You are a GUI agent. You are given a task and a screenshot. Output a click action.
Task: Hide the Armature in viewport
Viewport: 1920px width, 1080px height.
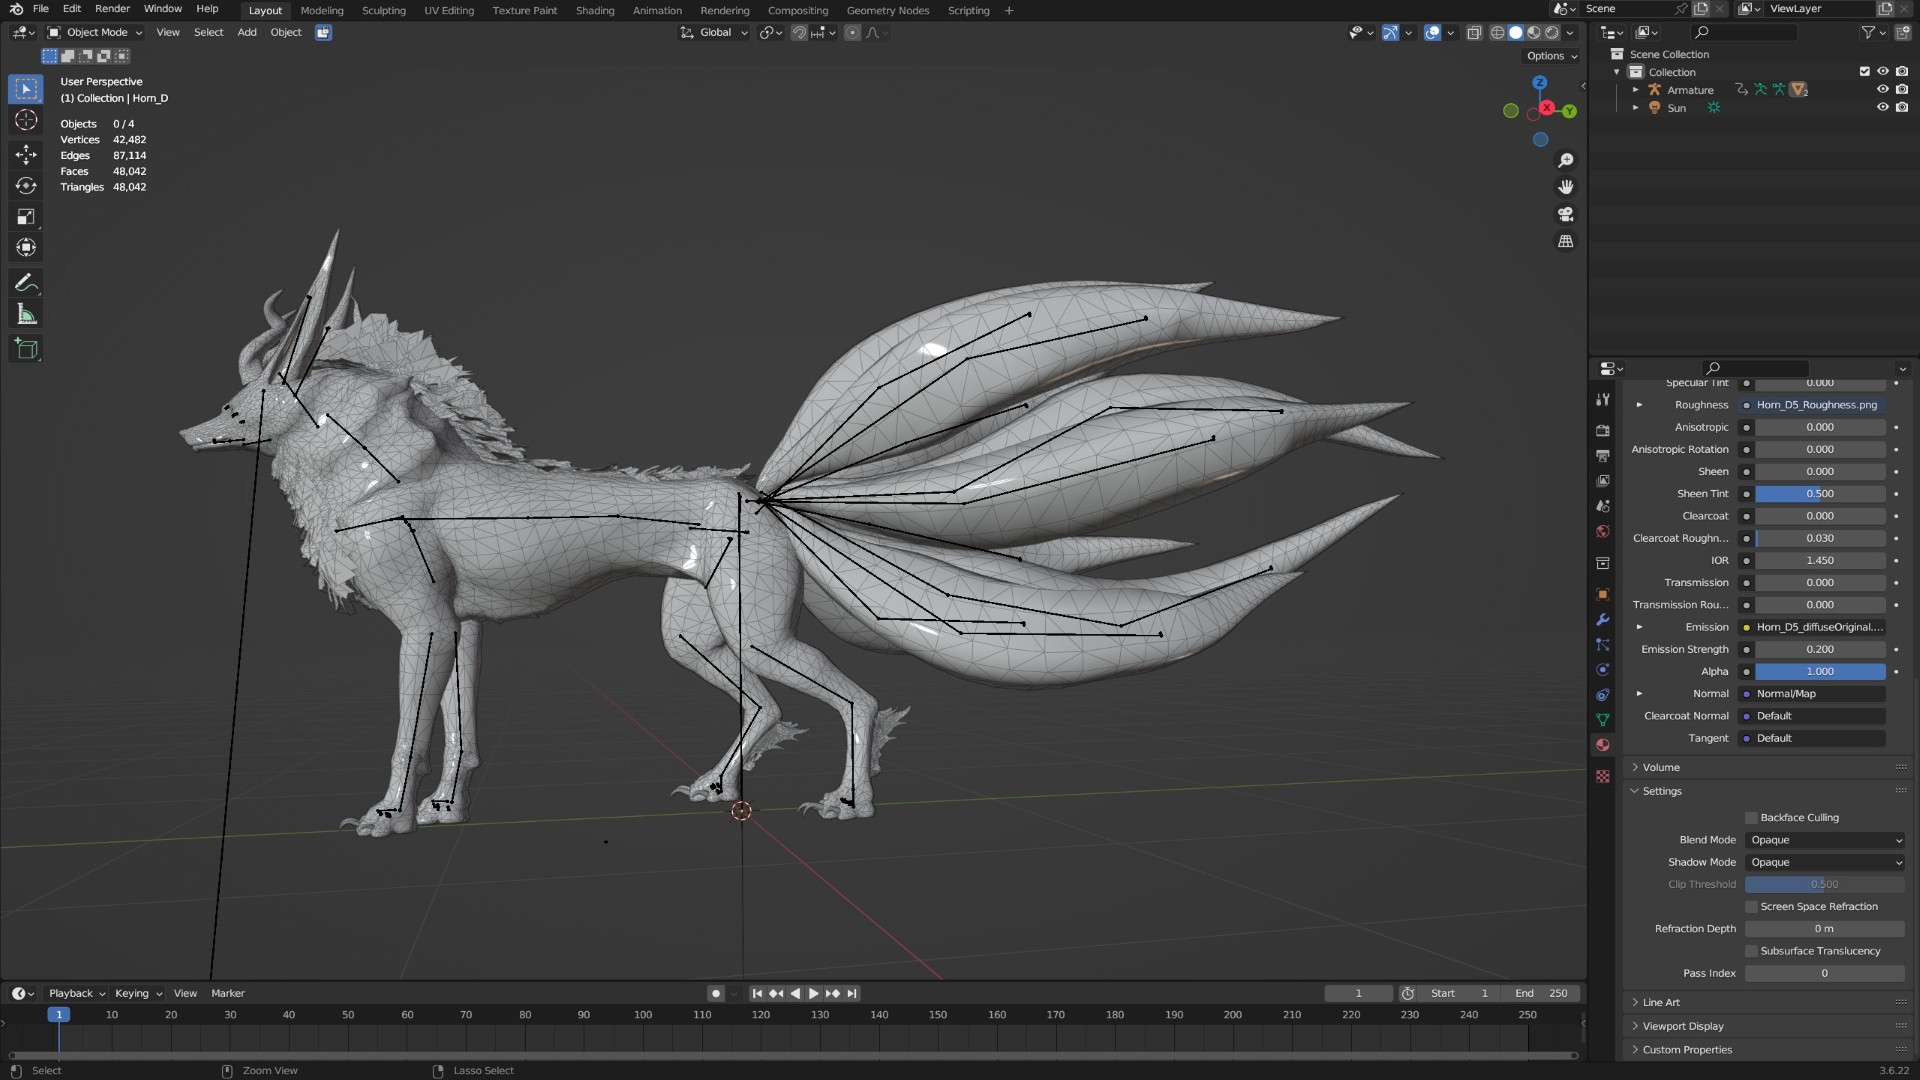[1883, 90]
